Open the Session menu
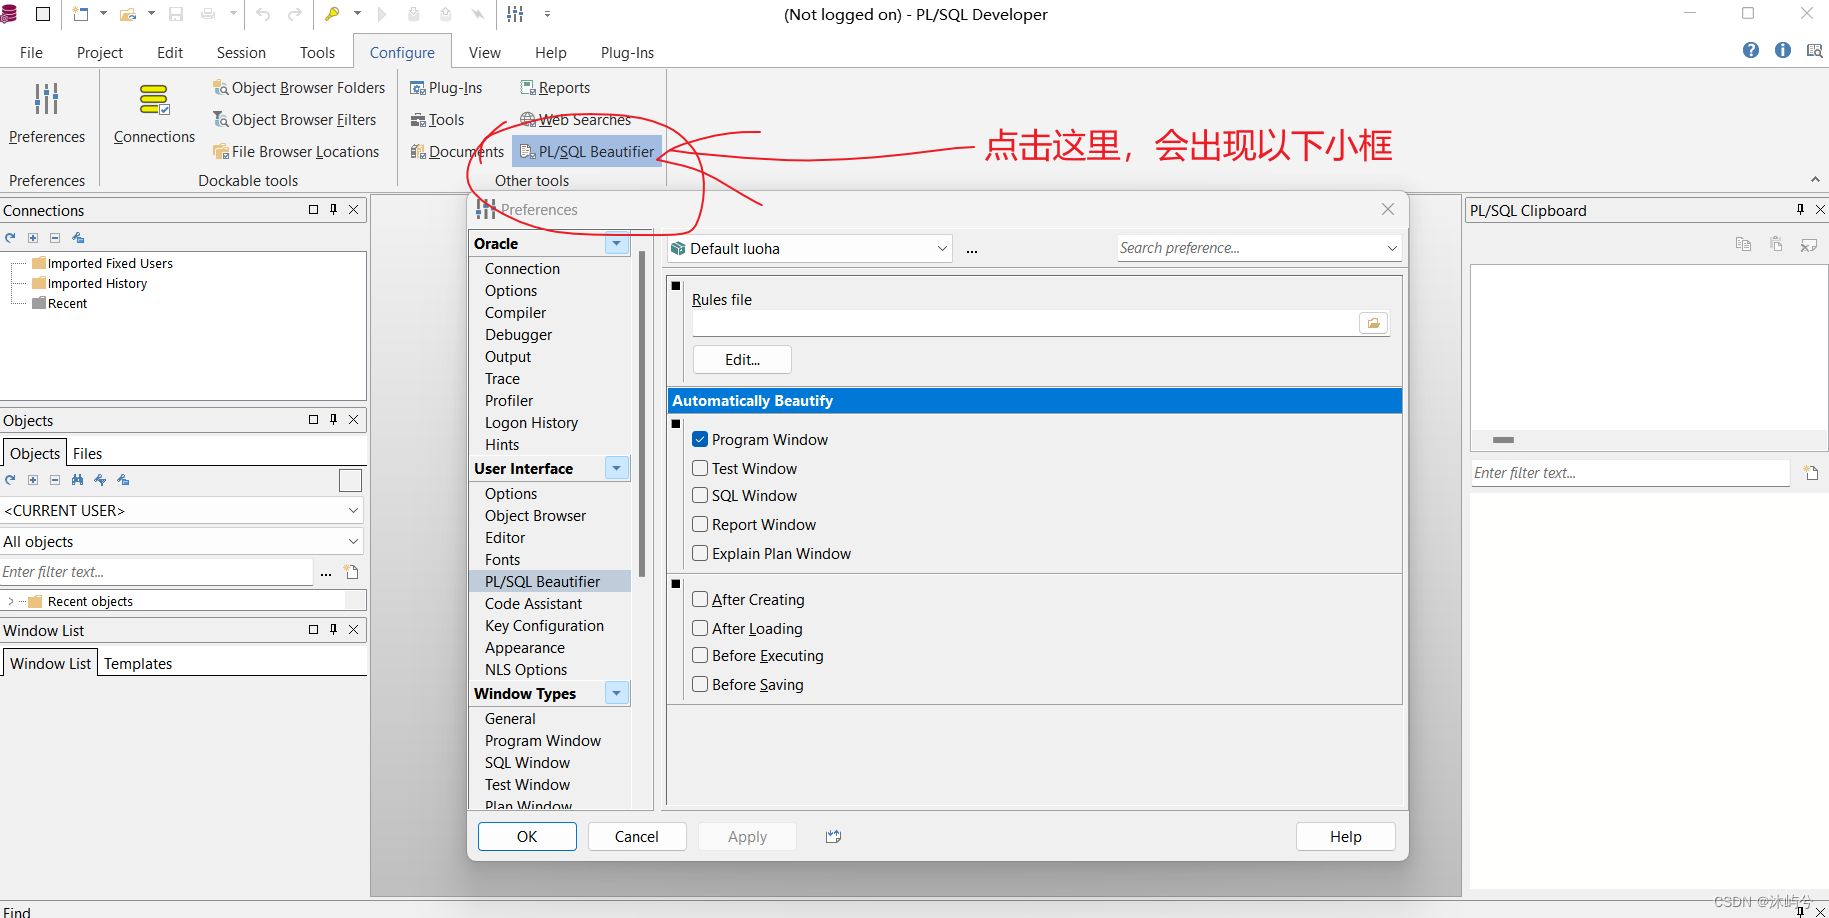 240,52
